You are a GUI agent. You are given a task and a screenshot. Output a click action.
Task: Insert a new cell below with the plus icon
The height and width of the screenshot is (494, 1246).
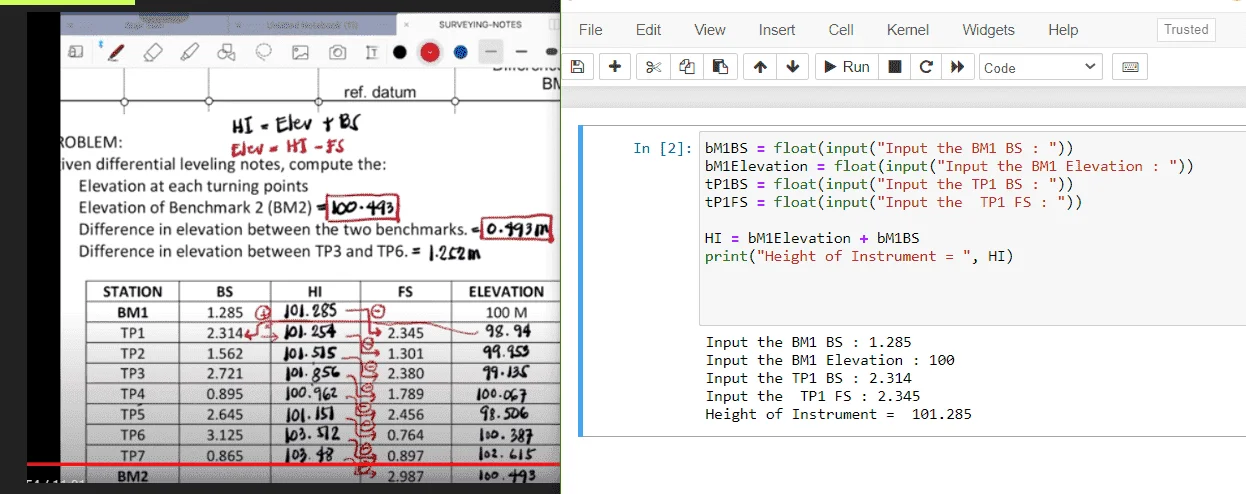614,67
